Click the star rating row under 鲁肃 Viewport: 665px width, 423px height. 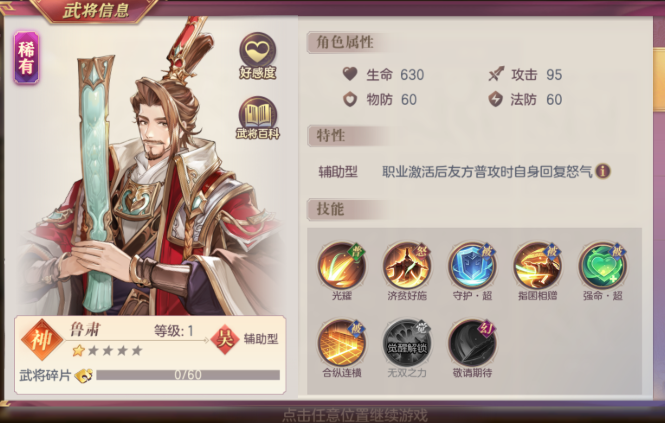pos(107,350)
